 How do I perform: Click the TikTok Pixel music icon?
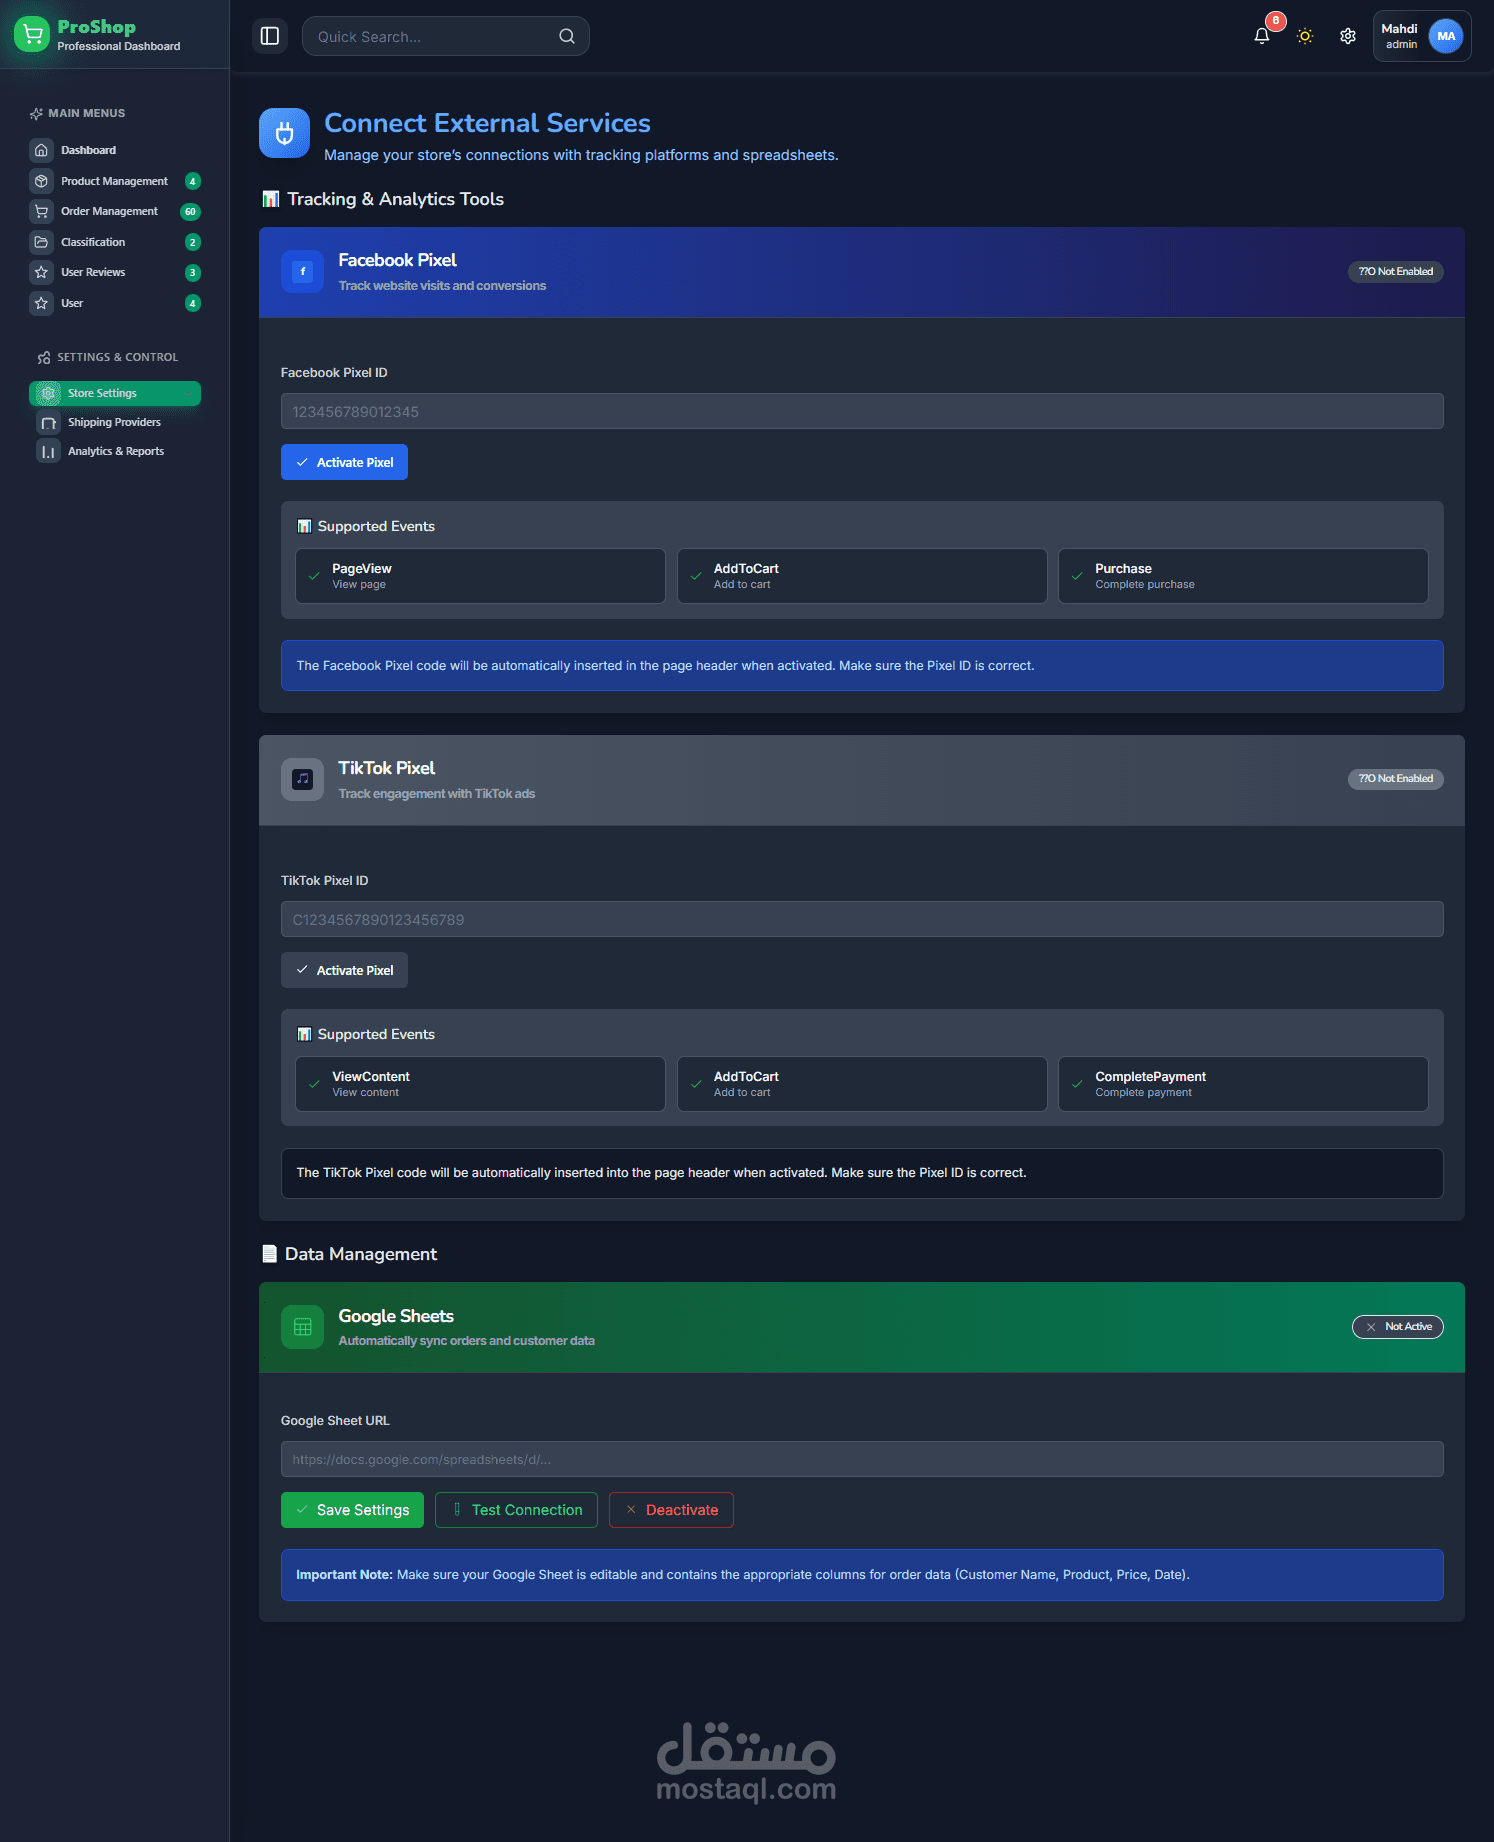tap(302, 779)
